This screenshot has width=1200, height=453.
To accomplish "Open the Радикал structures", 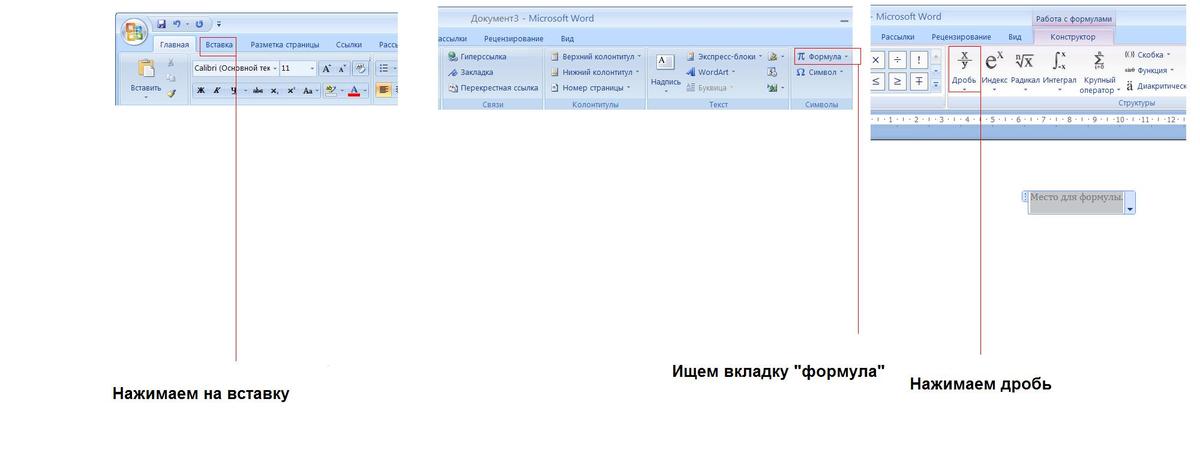I will tap(1025, 70).
